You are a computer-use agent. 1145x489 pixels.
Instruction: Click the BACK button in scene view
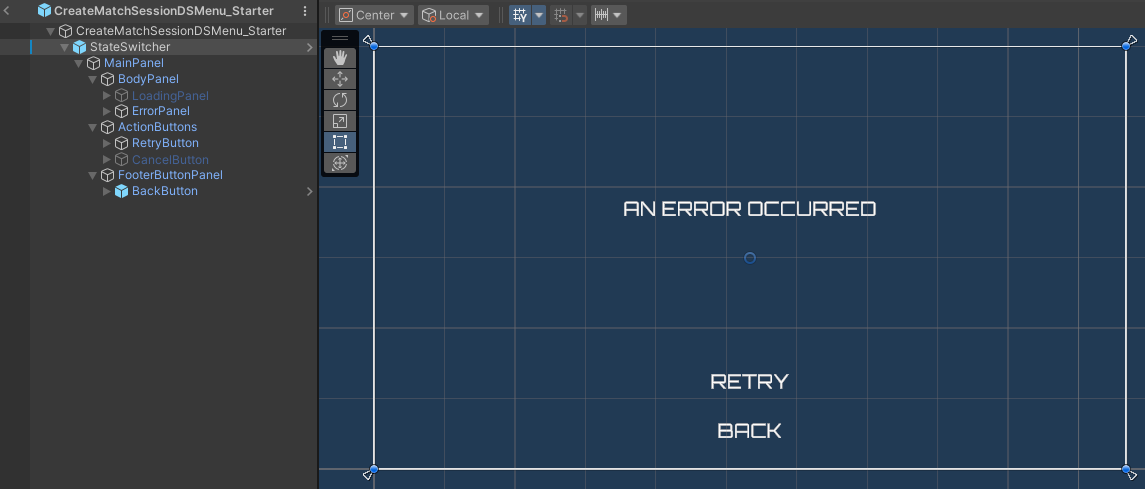[749, 431]
